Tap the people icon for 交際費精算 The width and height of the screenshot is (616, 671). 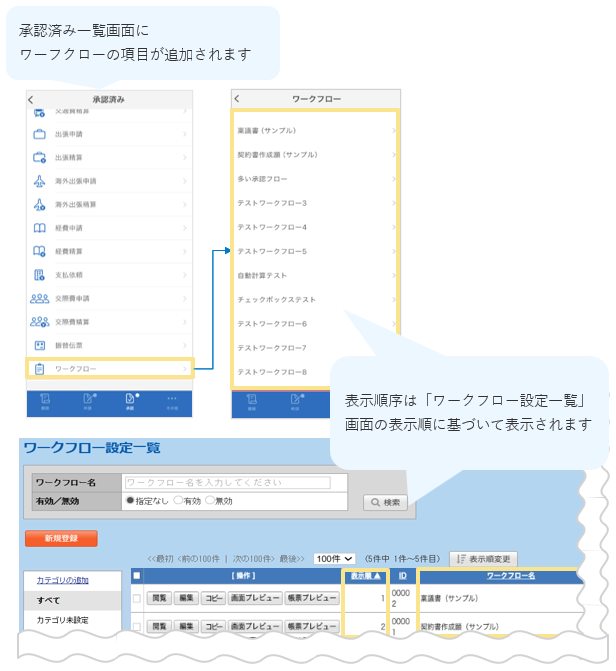click(39, 322)
